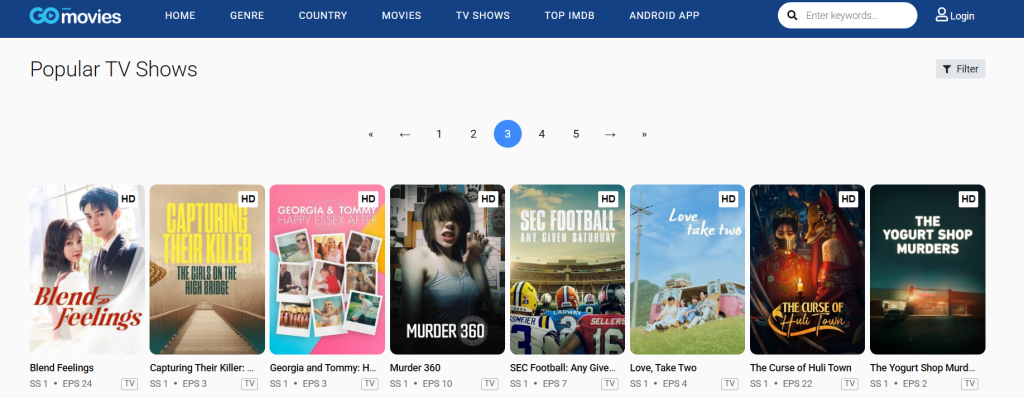This screenshot has height=398, width=1024.
Task: Click the HD badge on Georgia & Tommy poster
Action: click(x=368, y=199)
